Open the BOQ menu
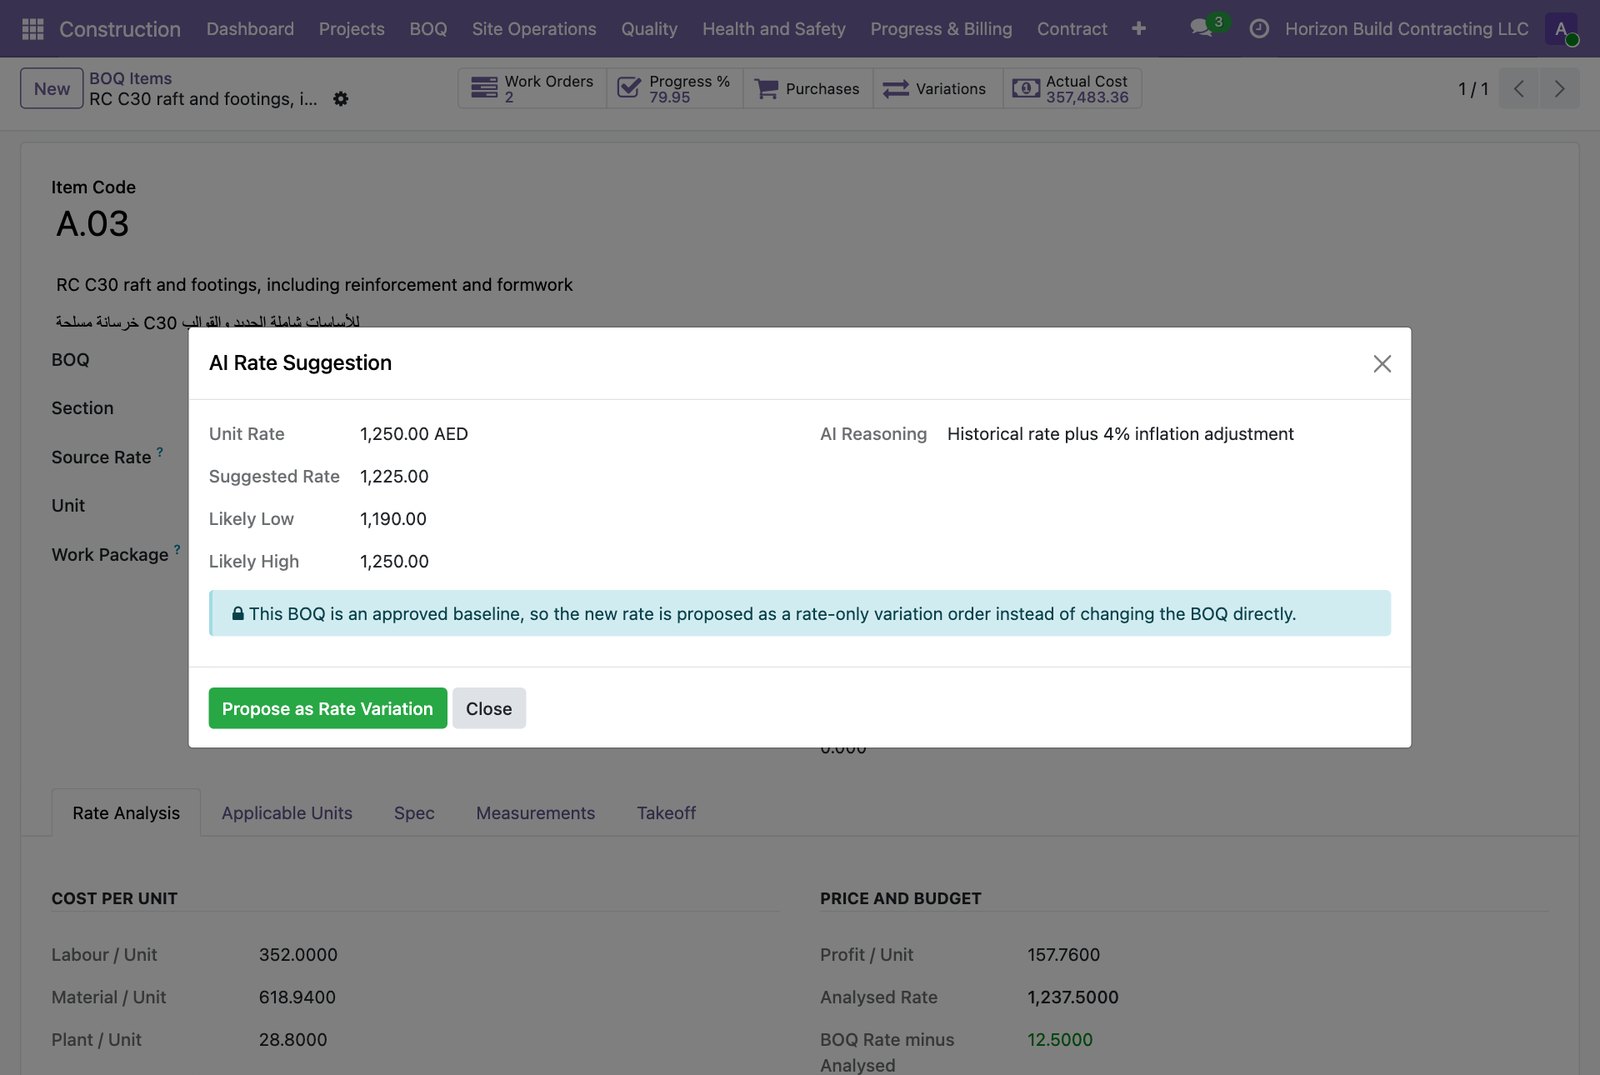 [428, 29]
